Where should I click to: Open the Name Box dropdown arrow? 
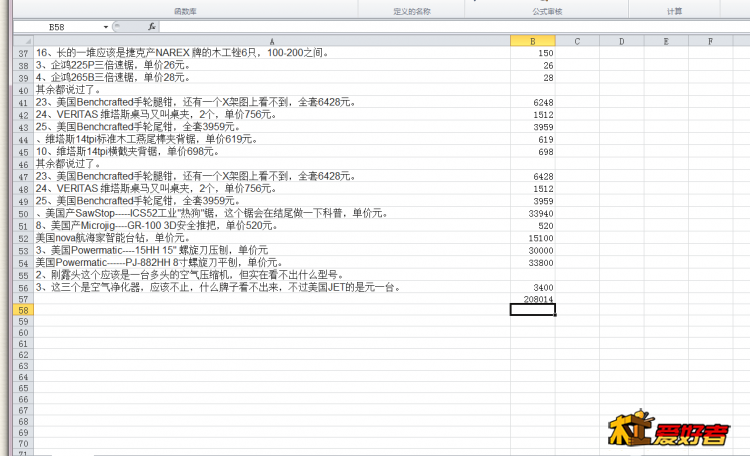tap(106, 27)
